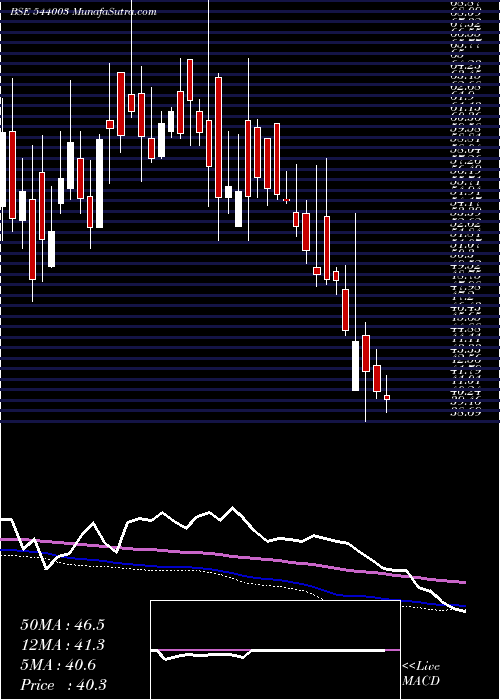Click the '50MA : 46.5' readout
Image resolution: width=500 pixels, height=700 pixels.
(x=62, y=625)
